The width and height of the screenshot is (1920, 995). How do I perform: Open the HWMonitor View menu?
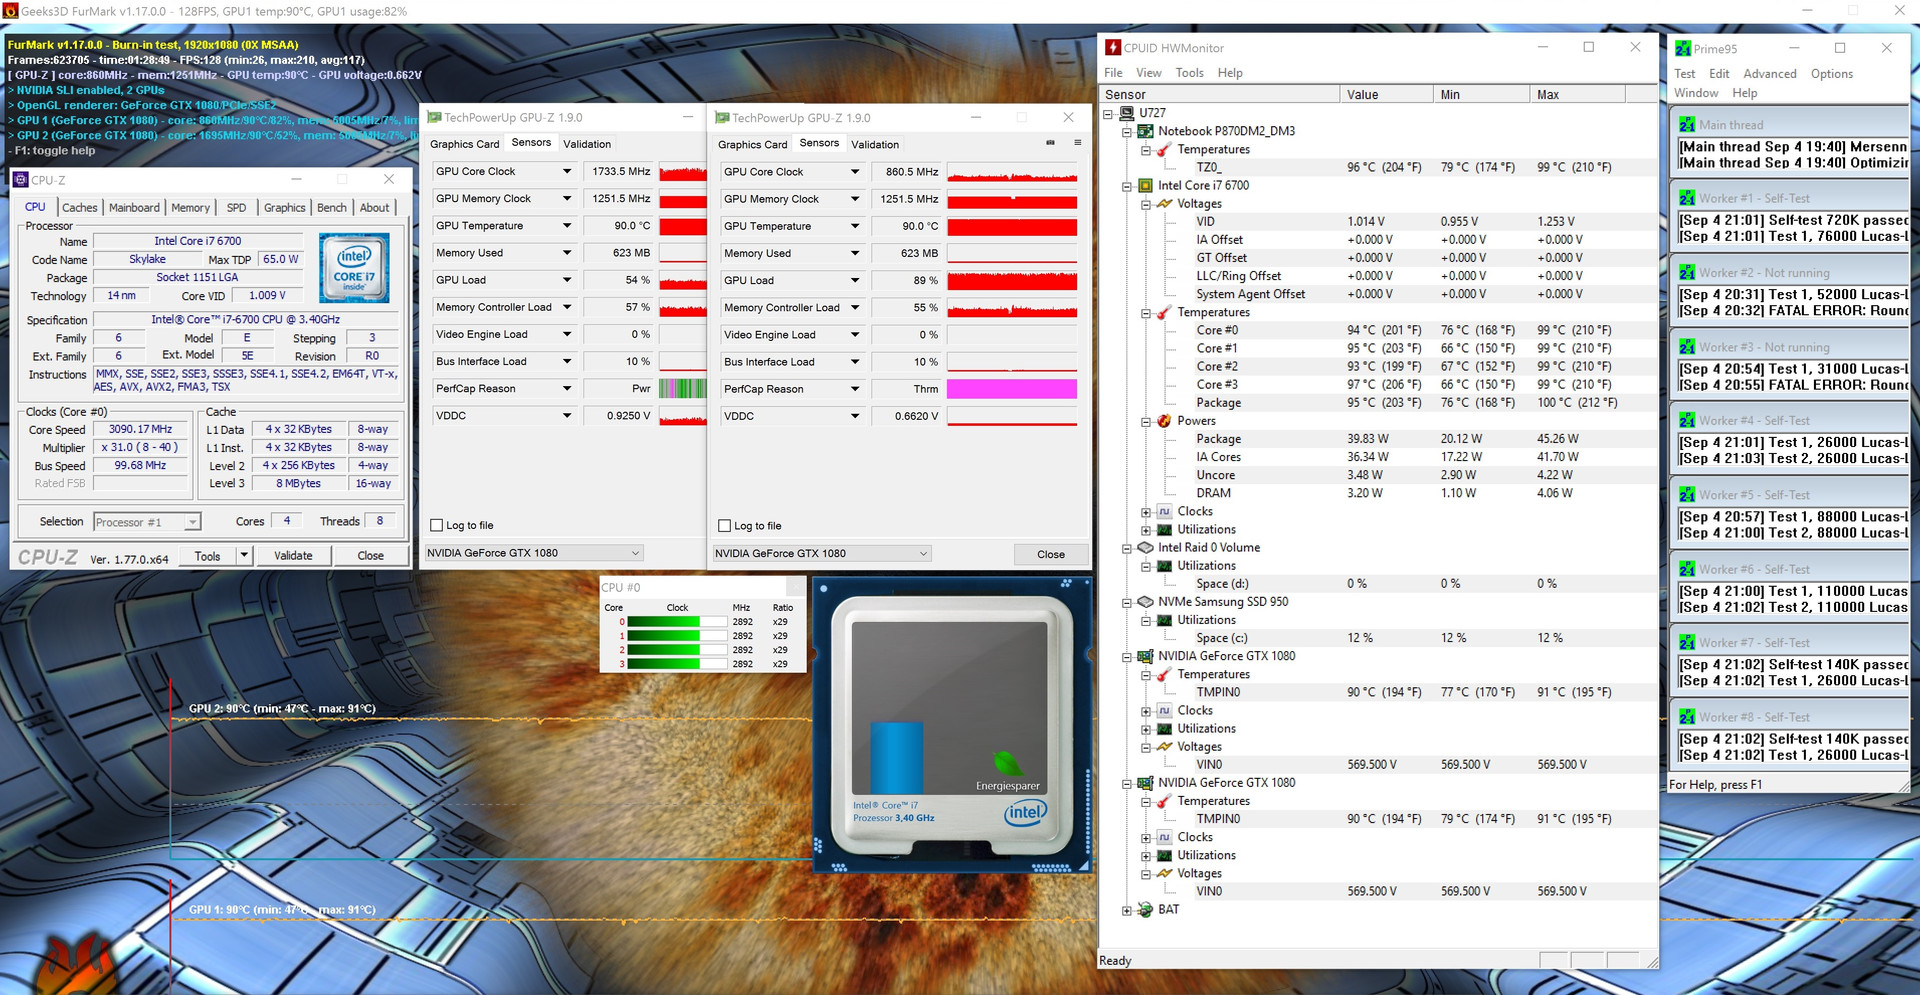pos(1149,73)
